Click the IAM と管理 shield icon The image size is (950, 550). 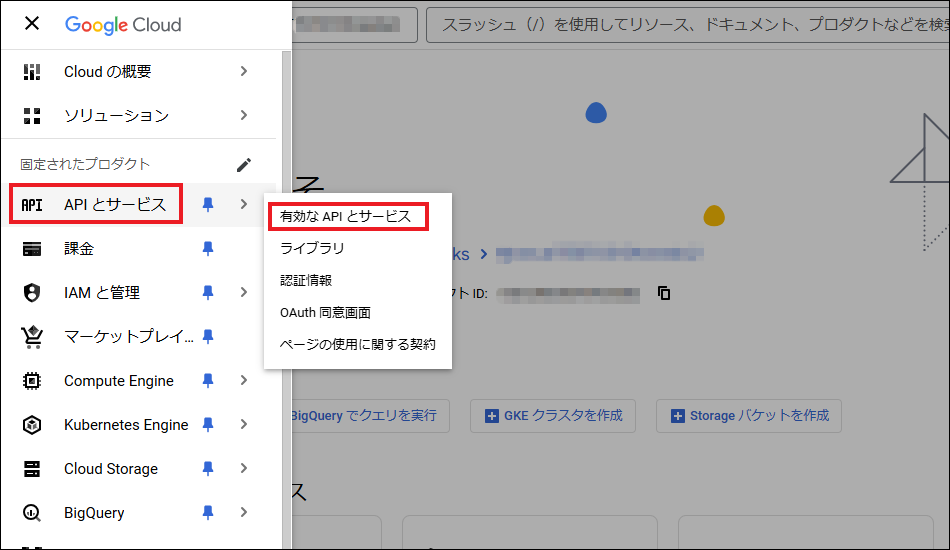coord(32,293)
